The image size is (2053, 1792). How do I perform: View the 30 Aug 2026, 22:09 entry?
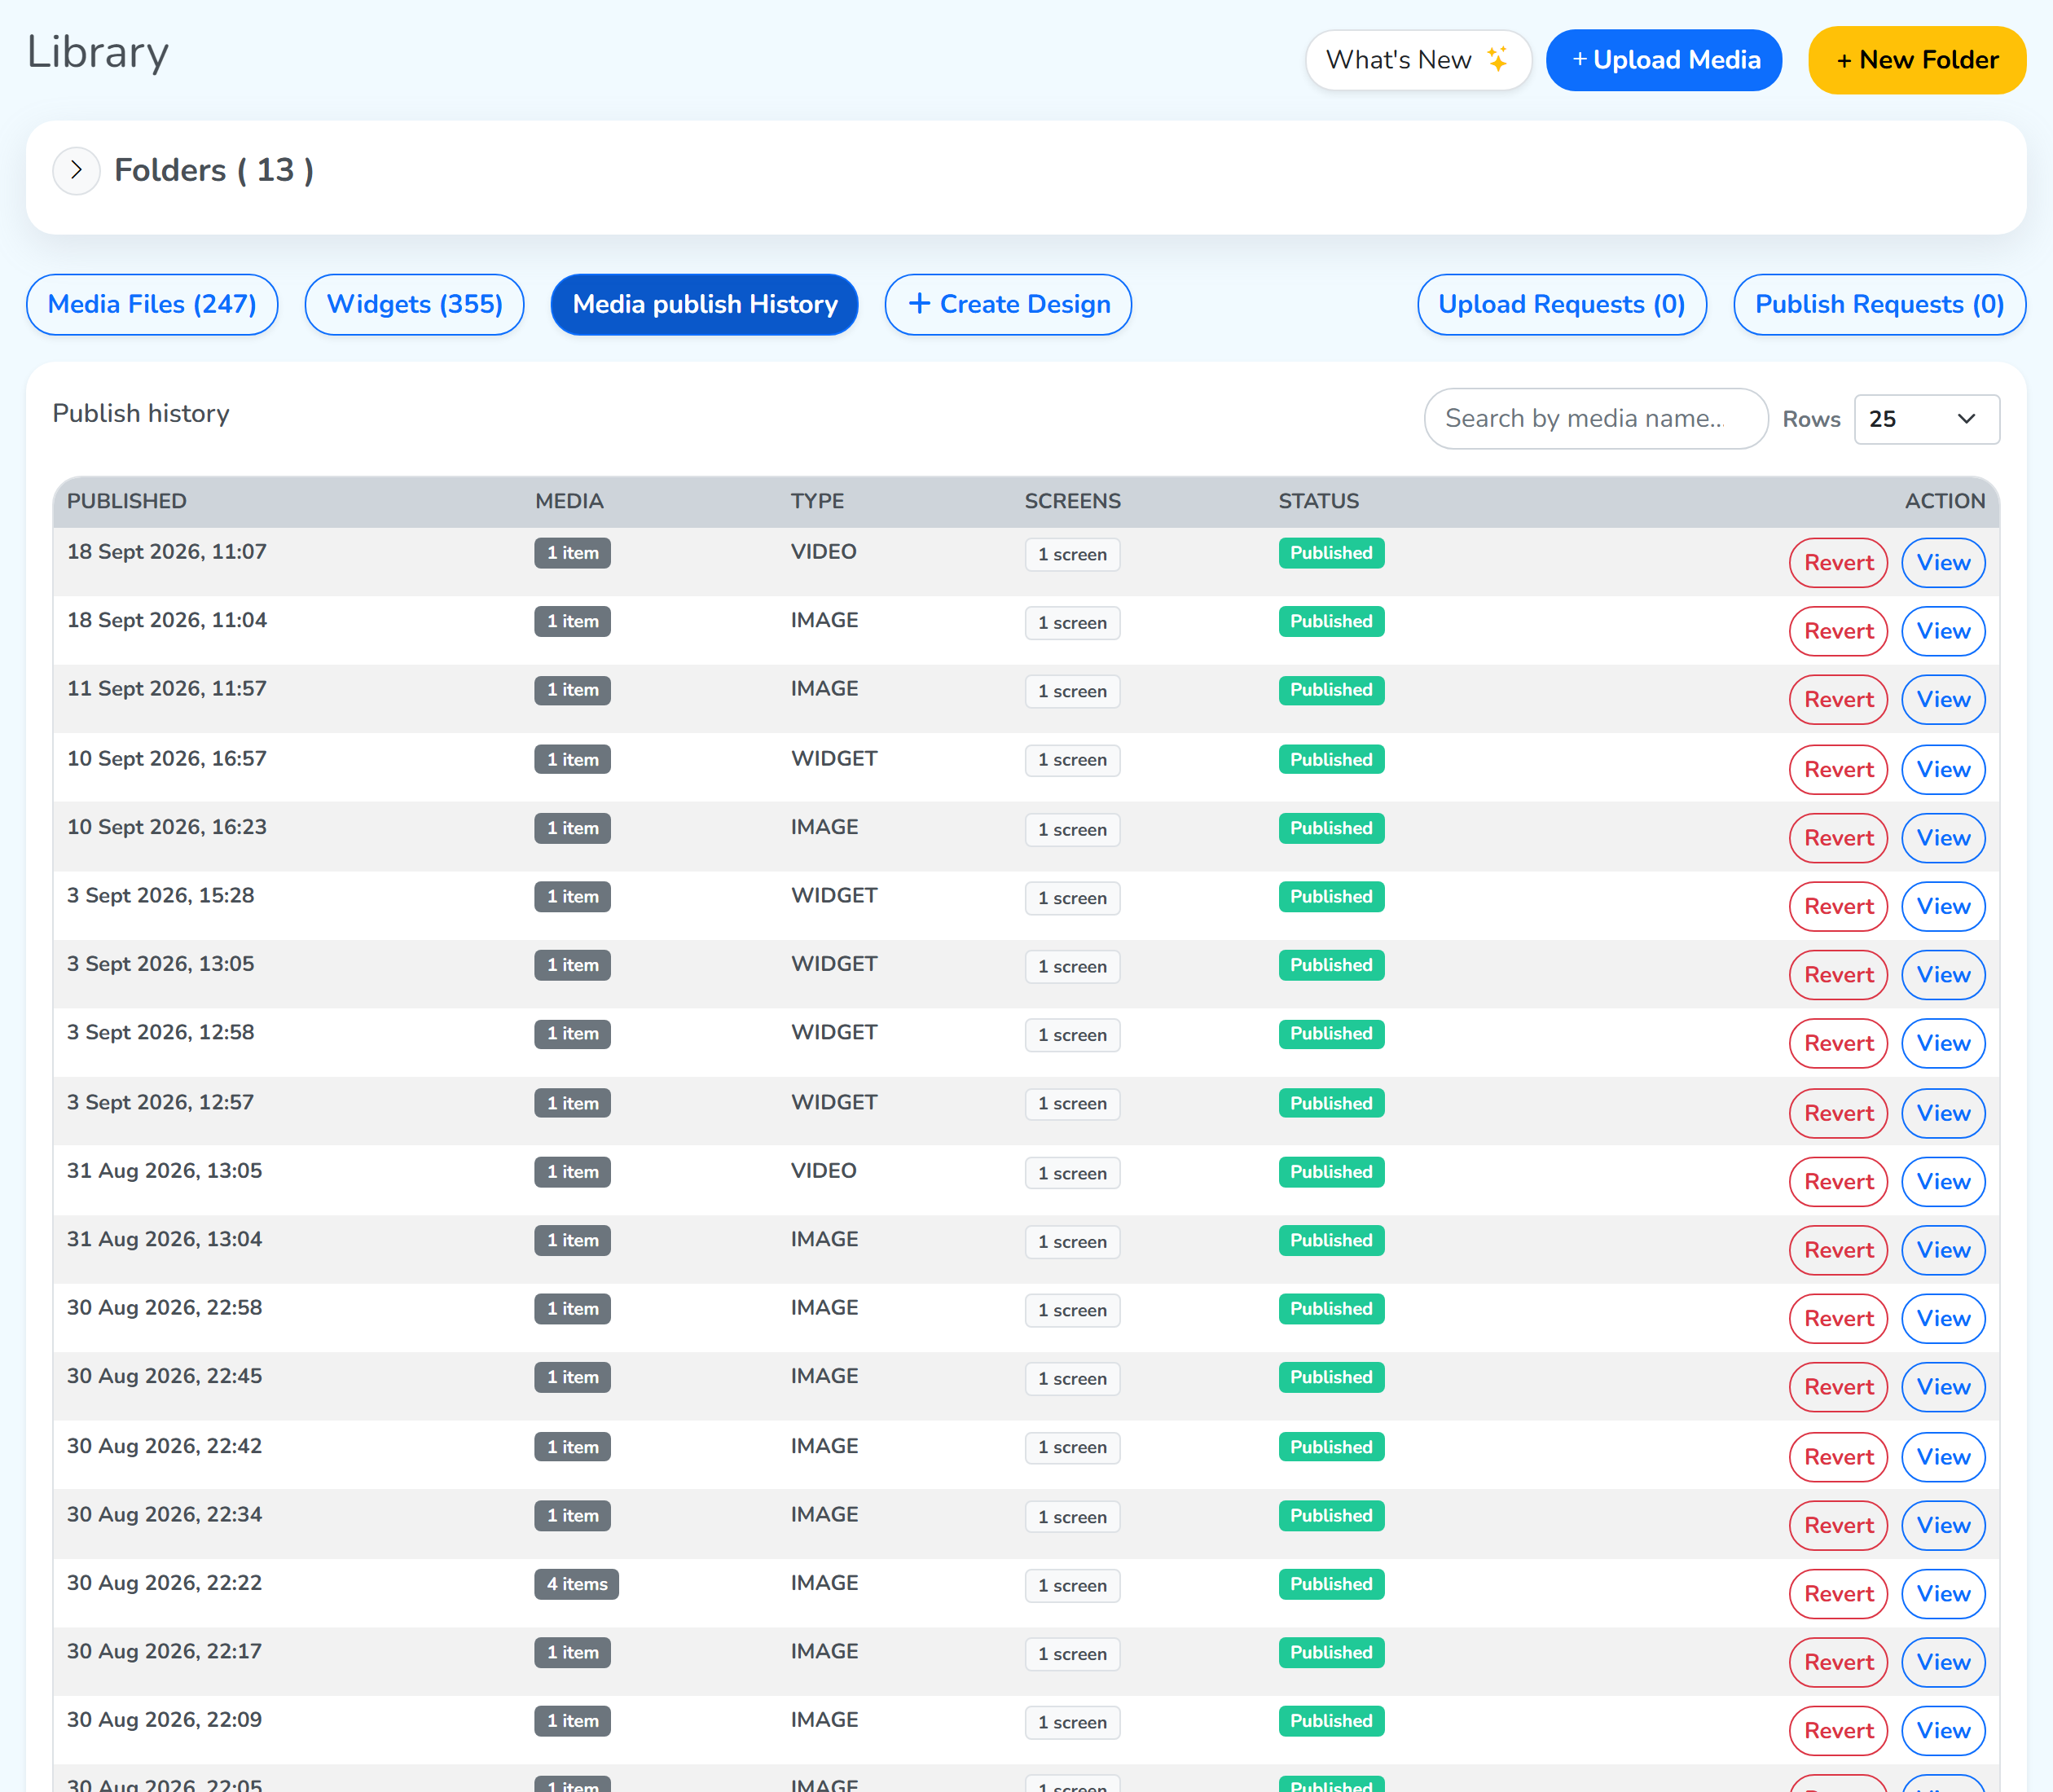pyautogui.click(x=1943, y=1731)
